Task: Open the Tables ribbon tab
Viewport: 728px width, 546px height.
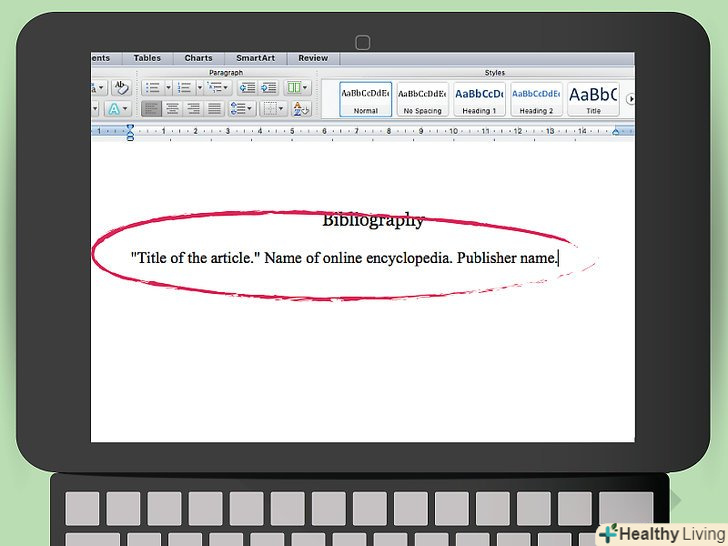Action: point(147,58)
